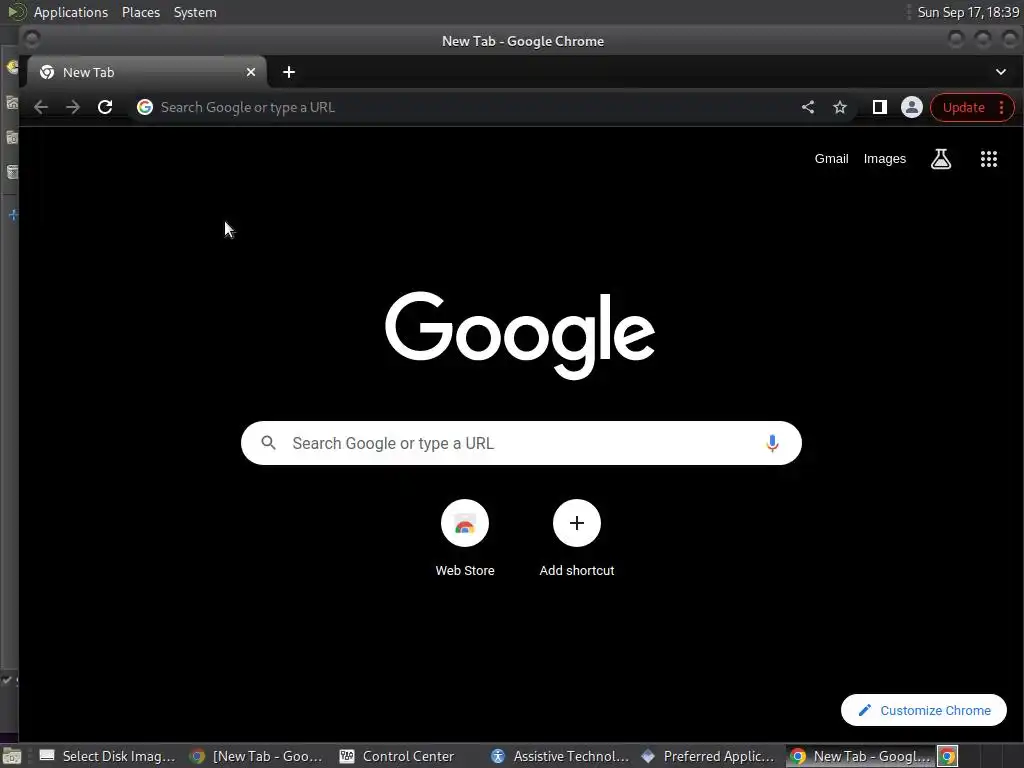
Task: Go back using the back arrow
Action: click(40, 107)
